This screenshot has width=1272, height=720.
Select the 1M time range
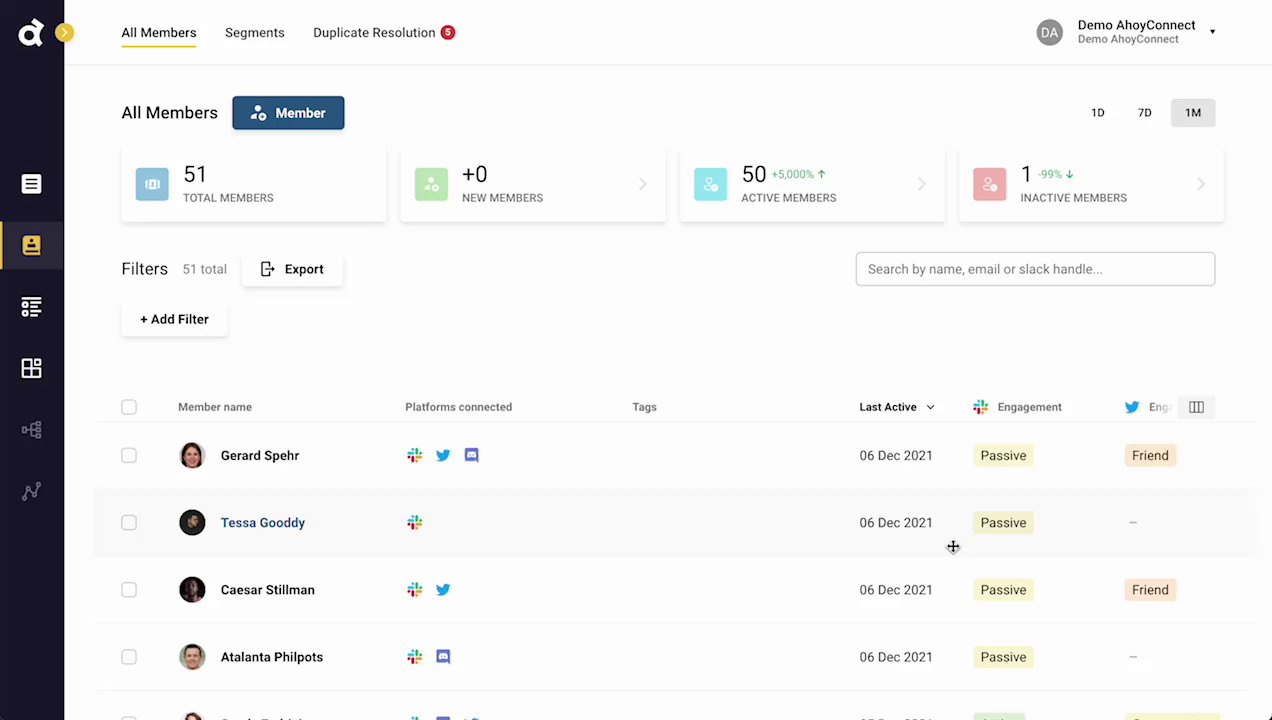[1193, 113]
